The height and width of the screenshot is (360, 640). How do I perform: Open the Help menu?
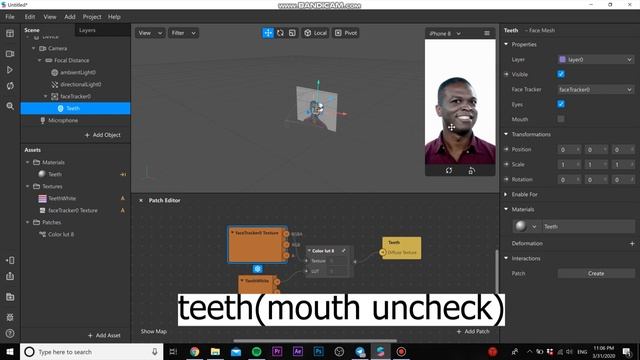[x=114, y=17]
